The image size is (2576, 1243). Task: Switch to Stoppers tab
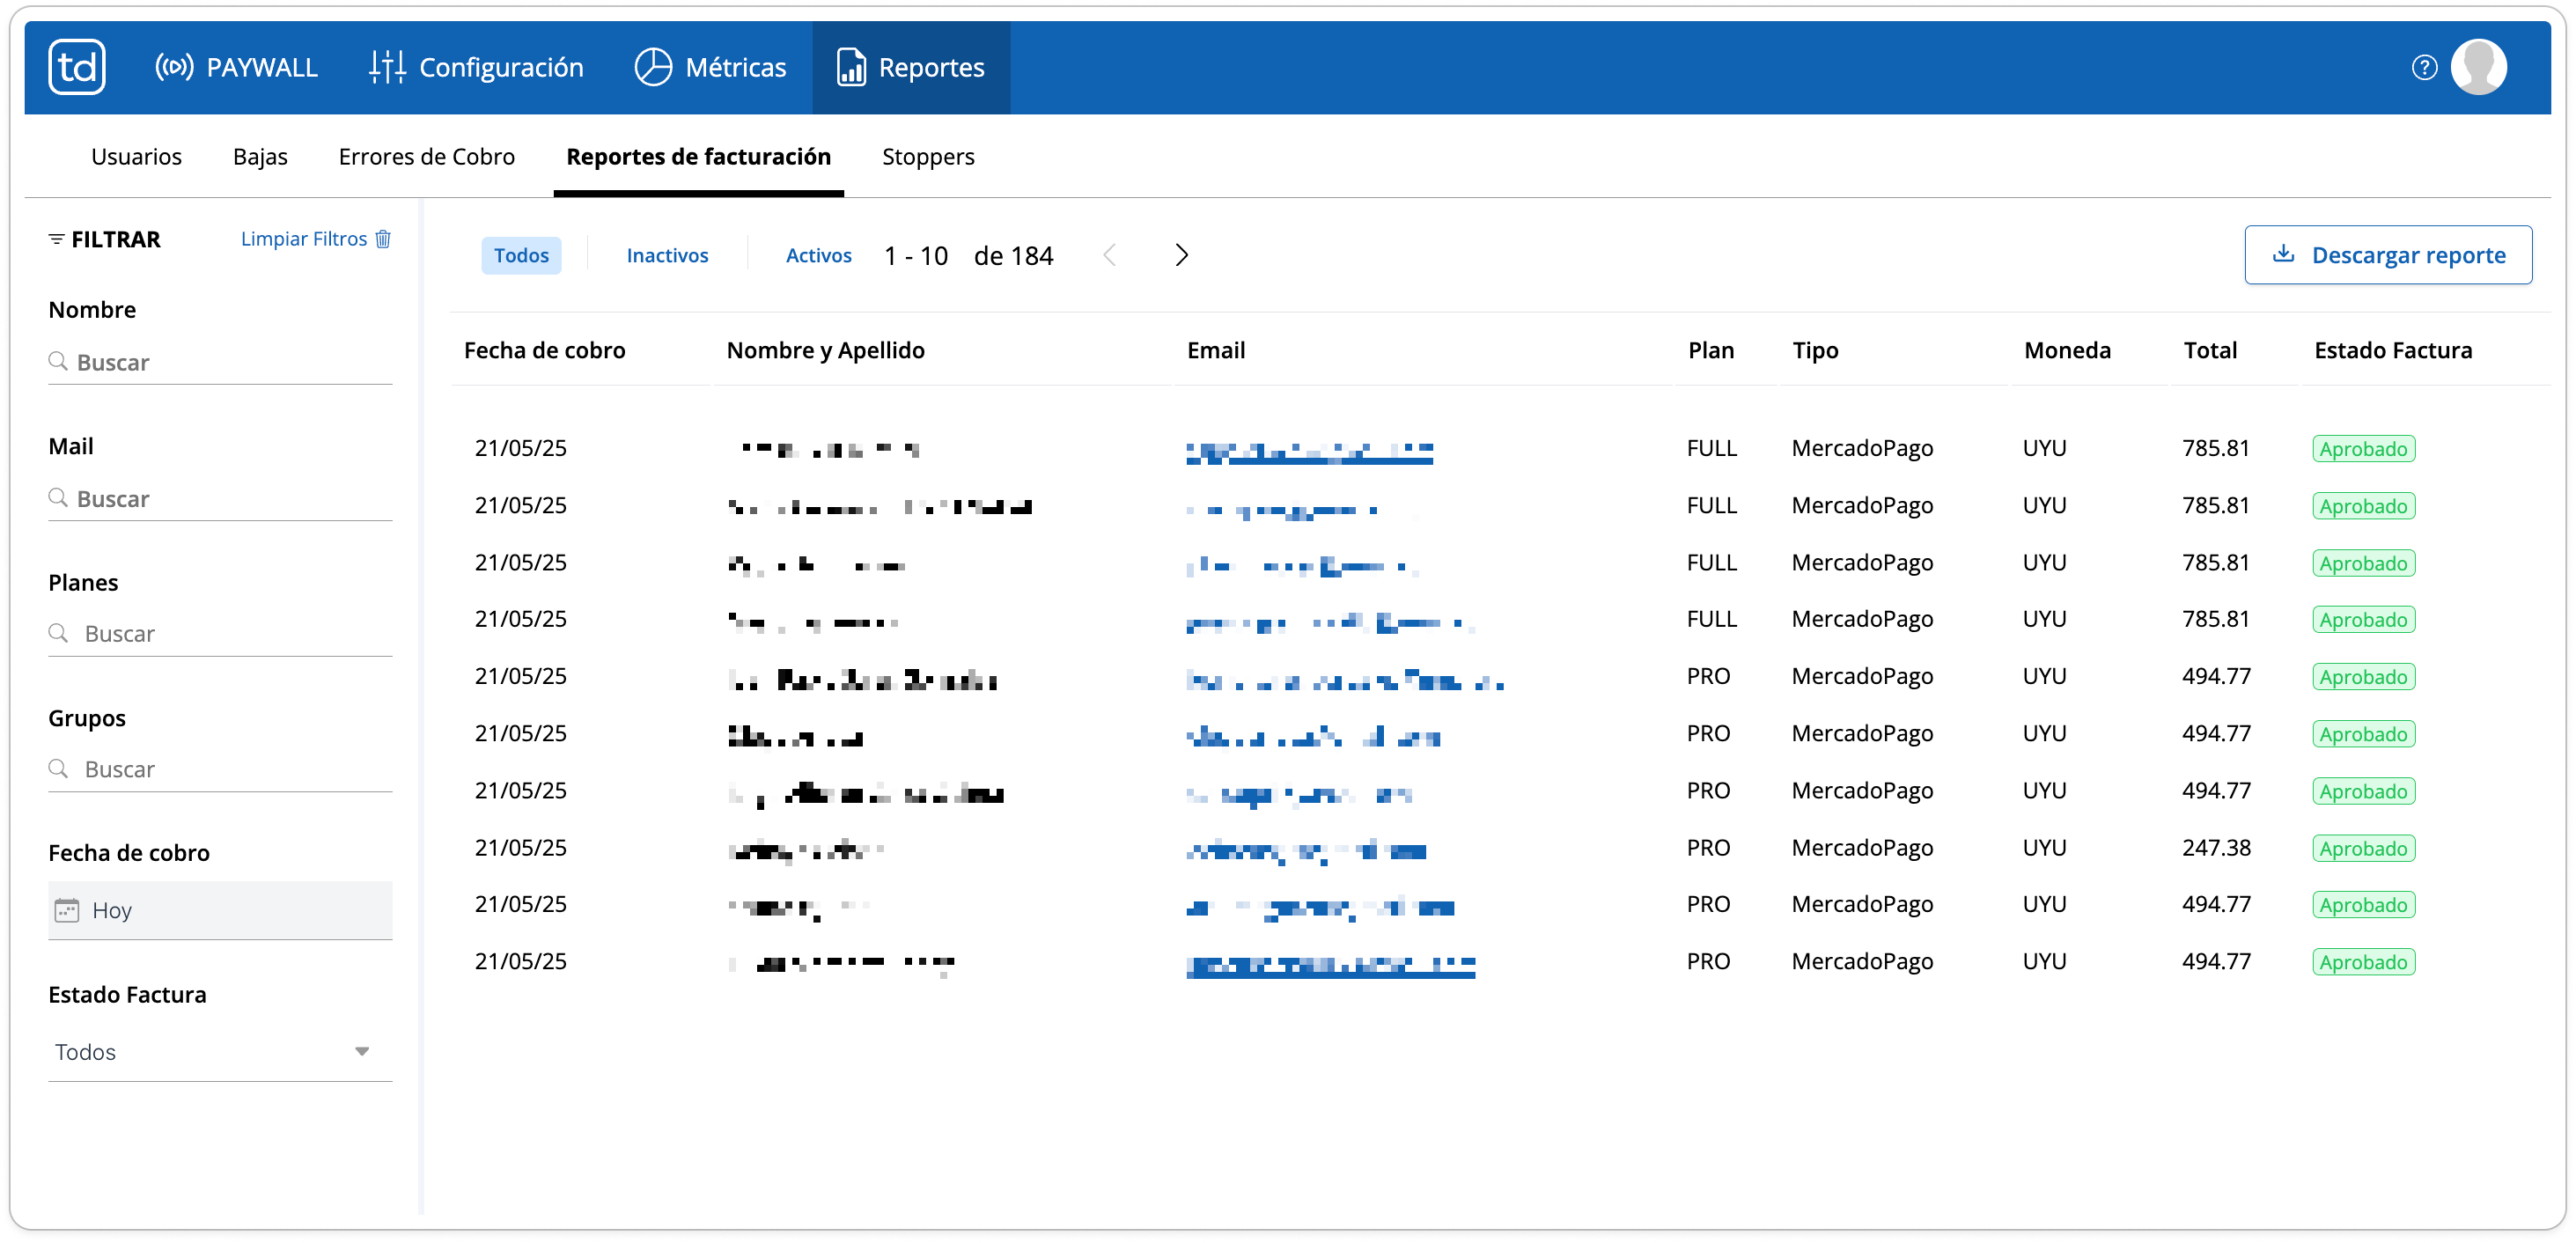click(x=928, y=157)
